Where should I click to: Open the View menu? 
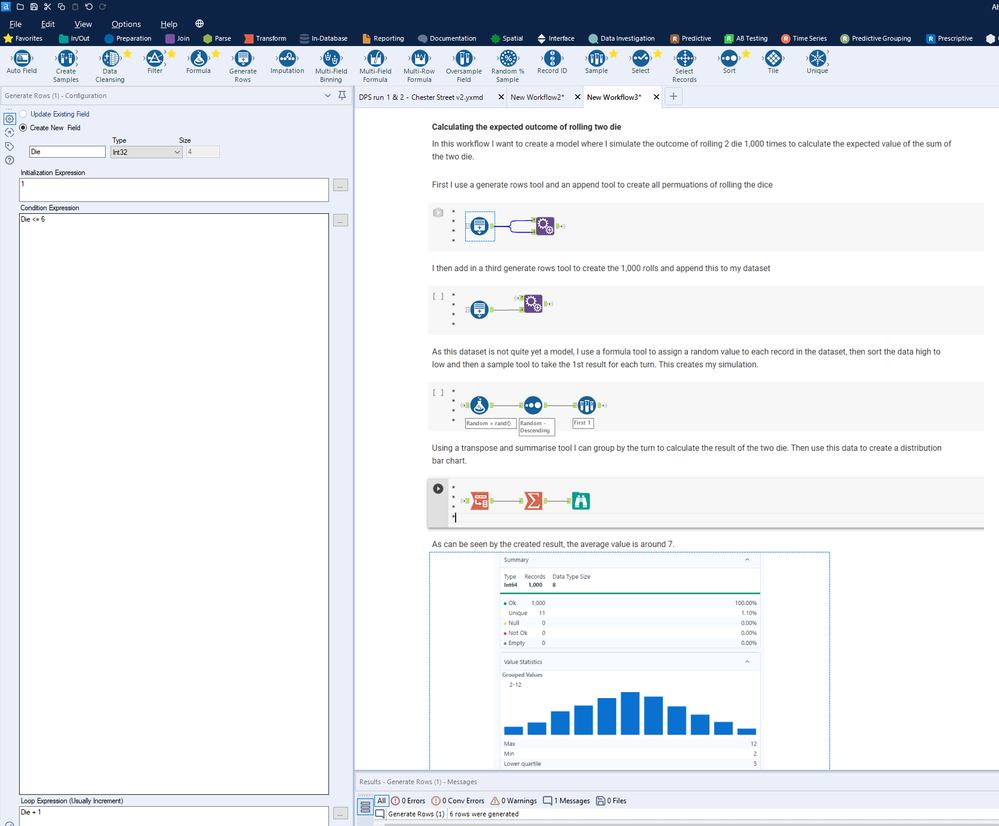83,24
